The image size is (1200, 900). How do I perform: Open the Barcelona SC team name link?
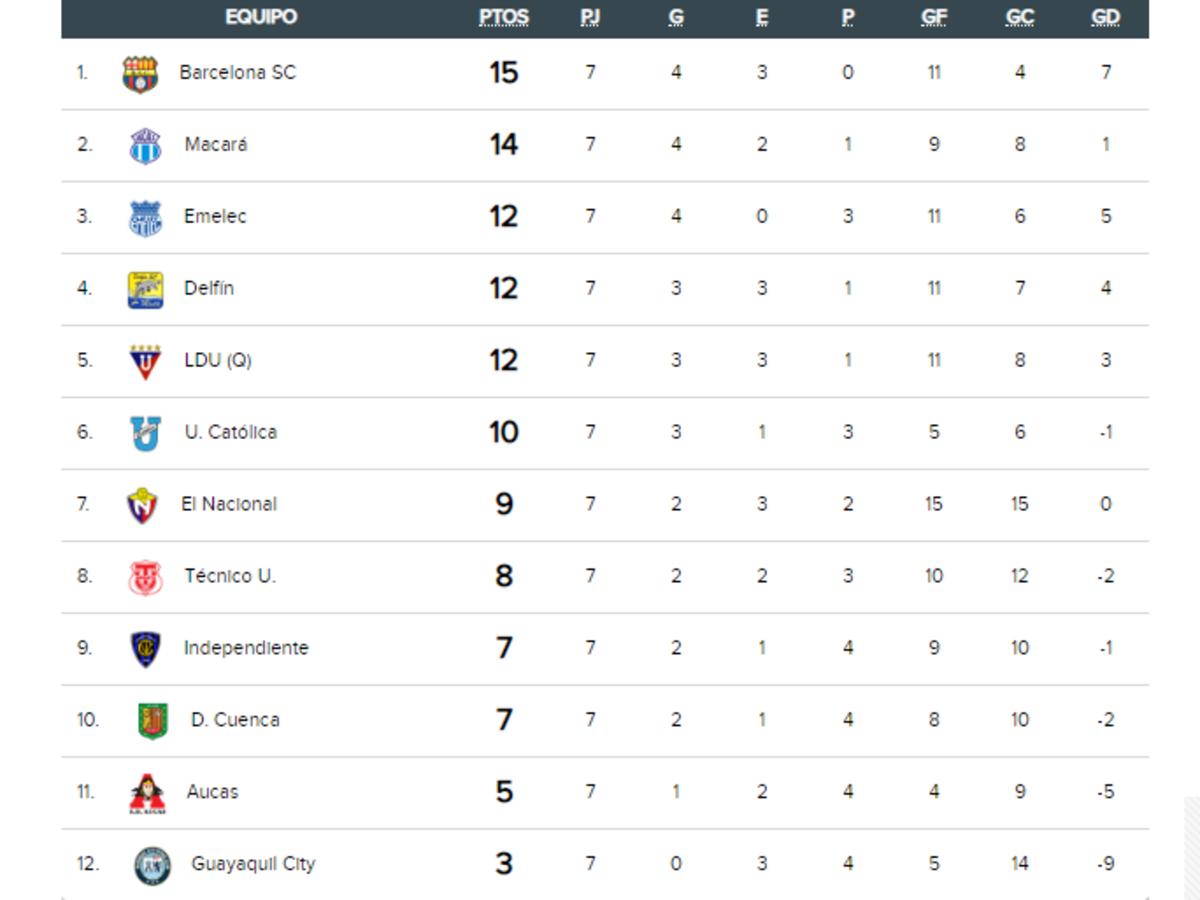238,72
